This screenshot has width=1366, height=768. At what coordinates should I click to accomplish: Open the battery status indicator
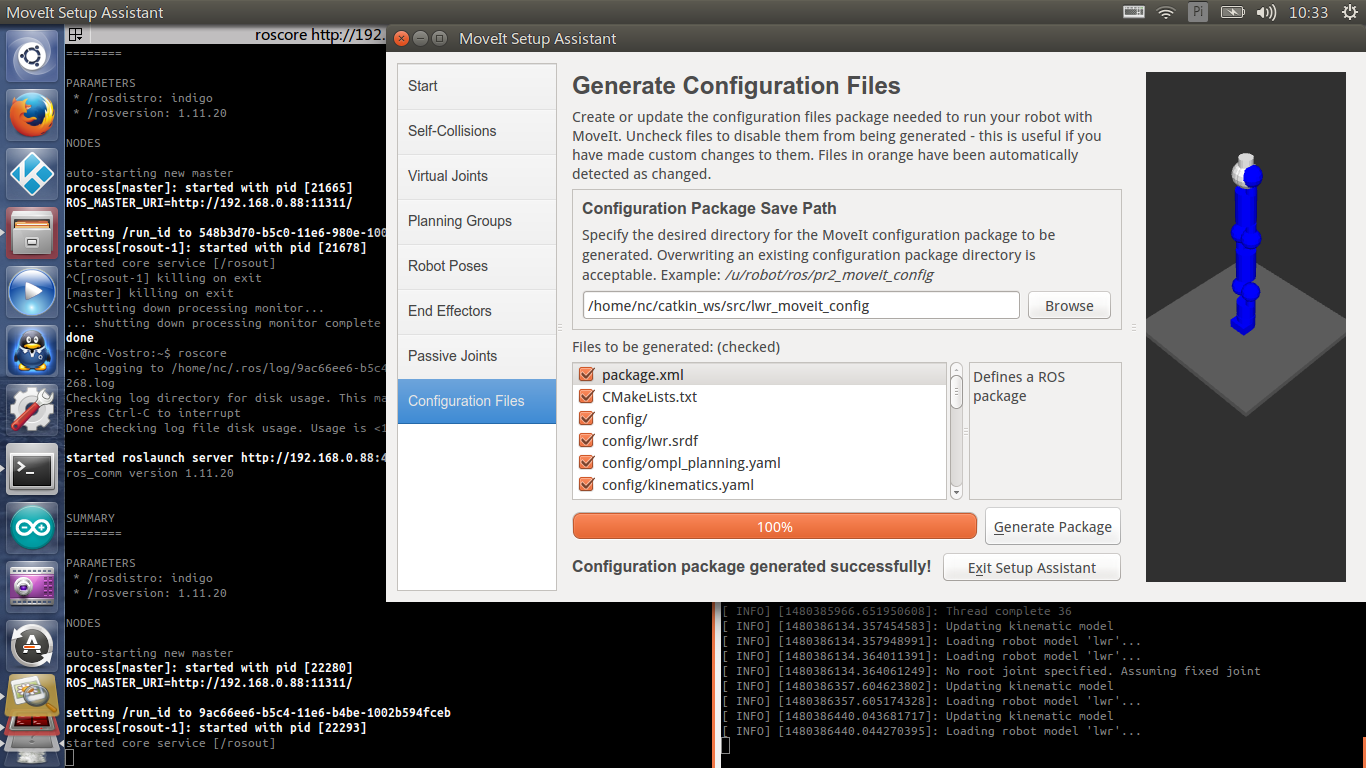1233,12
